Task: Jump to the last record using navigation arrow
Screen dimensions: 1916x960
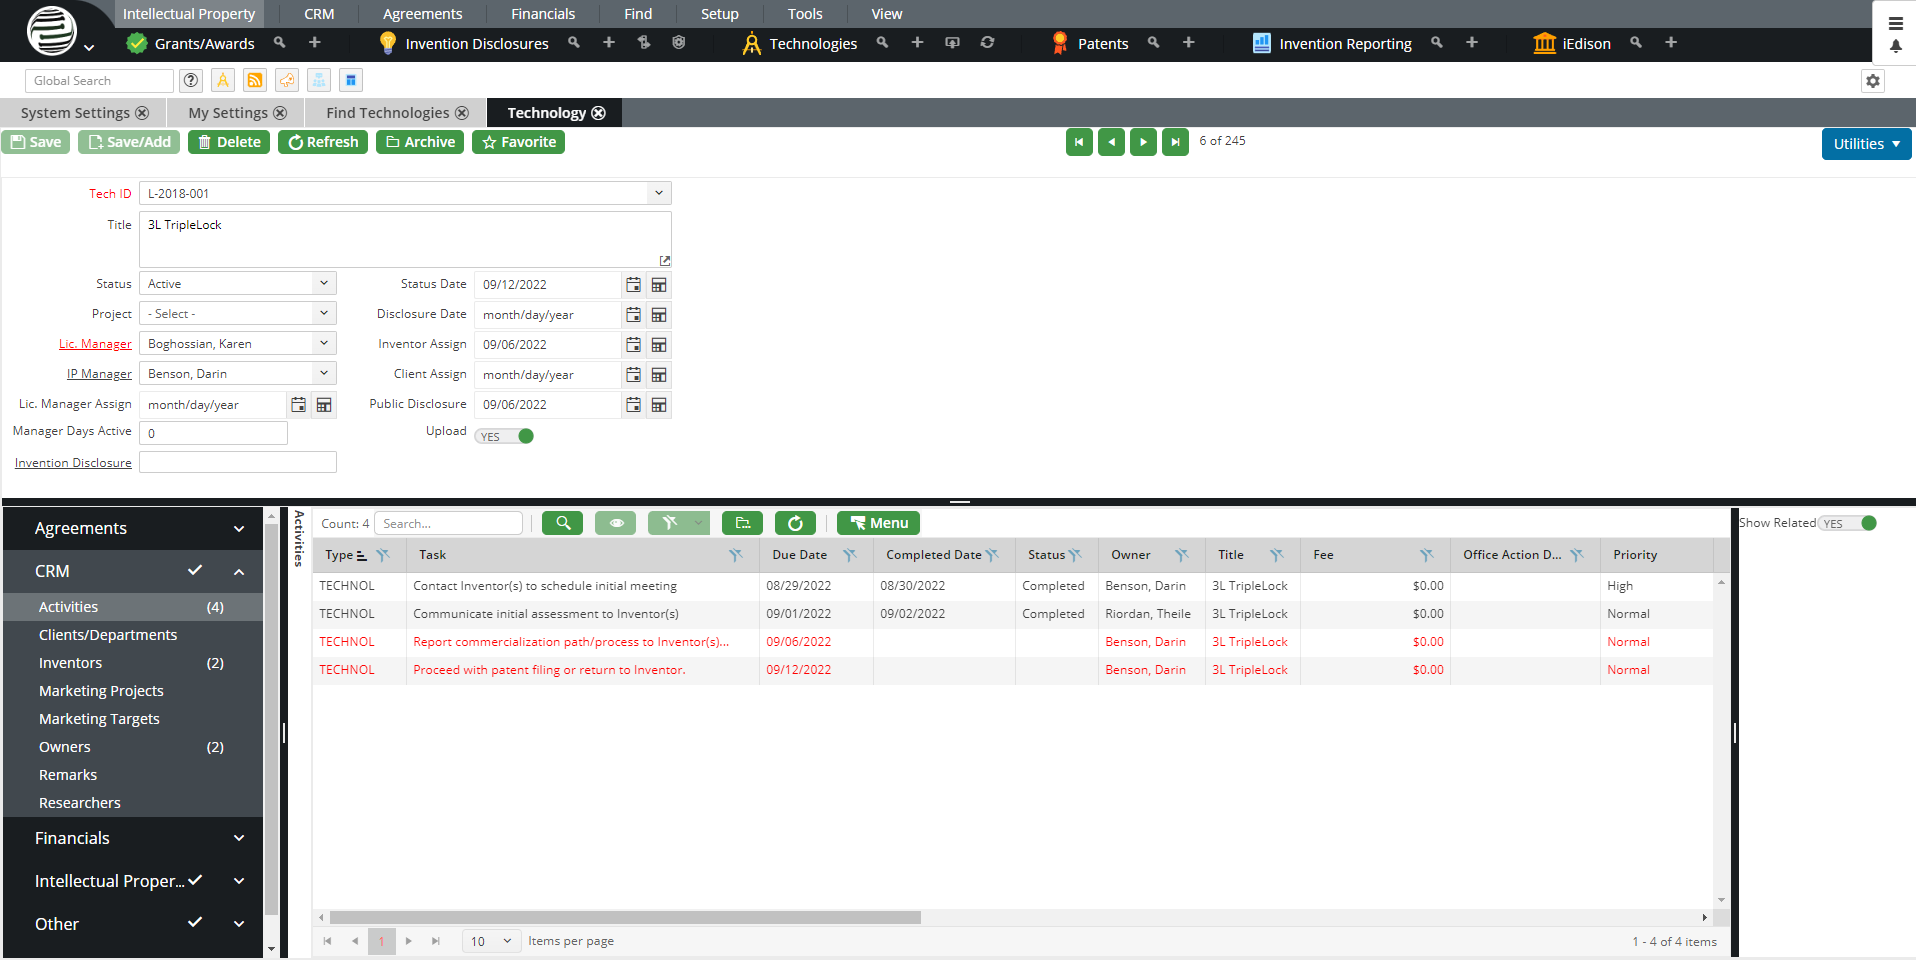Action: pos(1175,142)
